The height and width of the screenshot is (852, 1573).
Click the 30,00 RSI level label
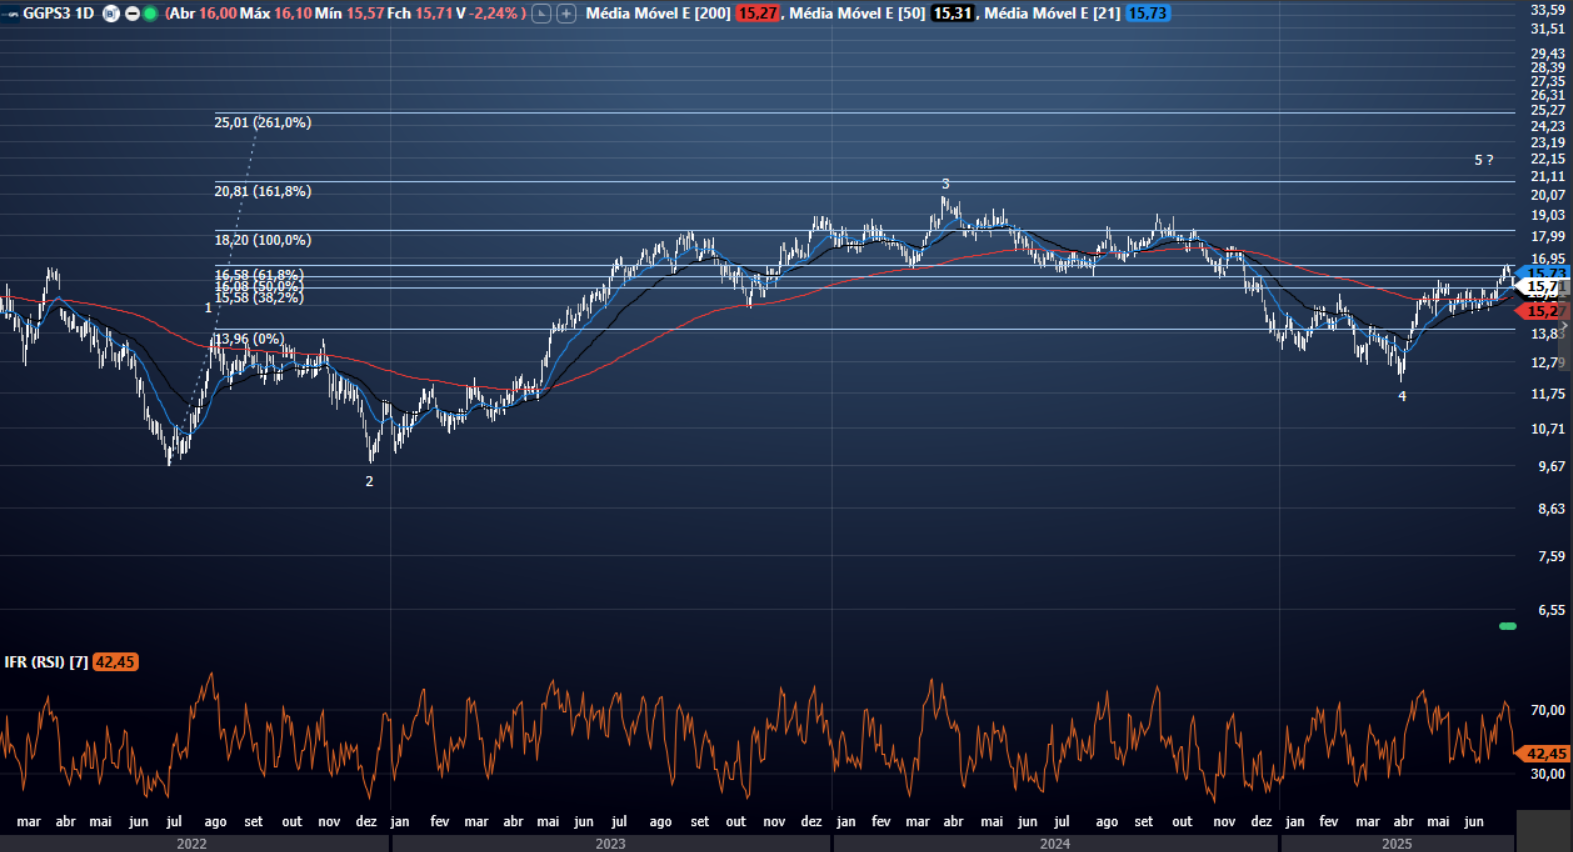click(1547, 774)
